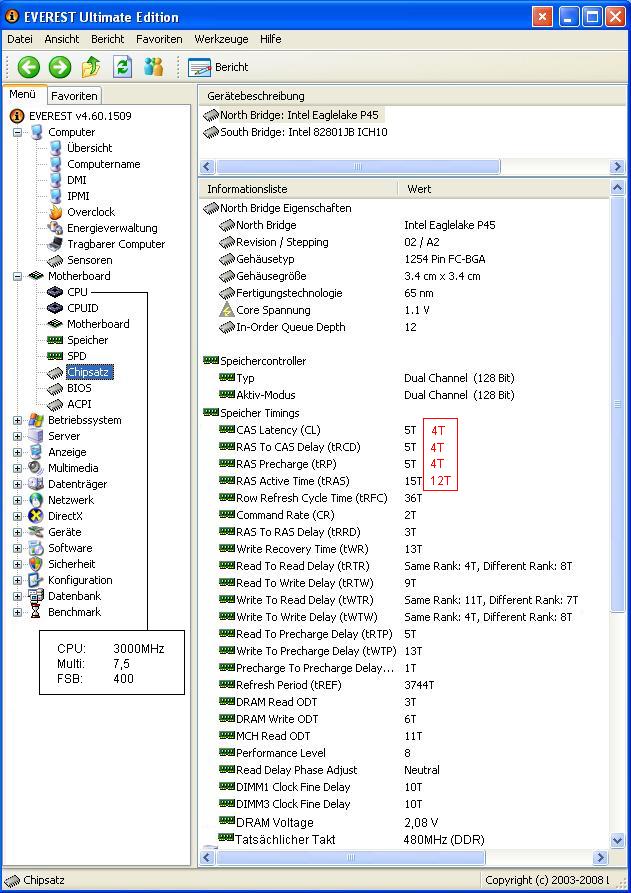
Task: Expand the Software node
Action: click(x=18, y=548)
